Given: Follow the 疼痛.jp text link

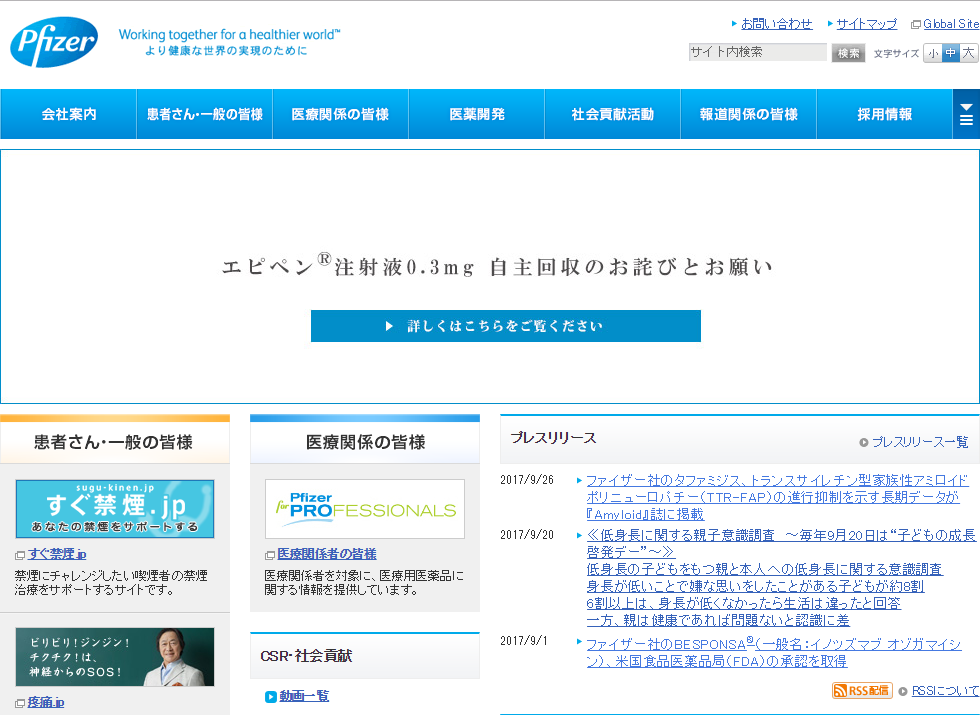Looking at the screenshot, I should click(46, 702).
